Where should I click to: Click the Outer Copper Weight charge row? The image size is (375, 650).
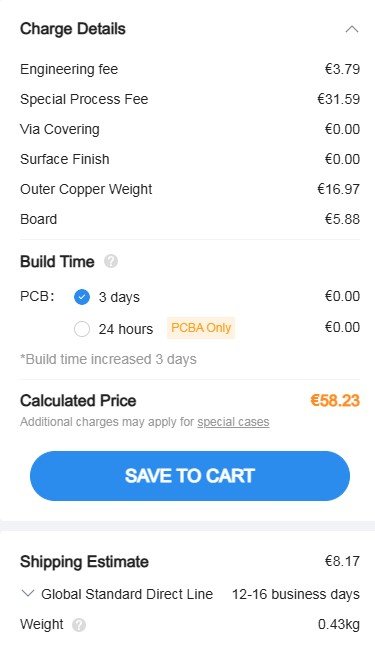[x=190, y=189]
